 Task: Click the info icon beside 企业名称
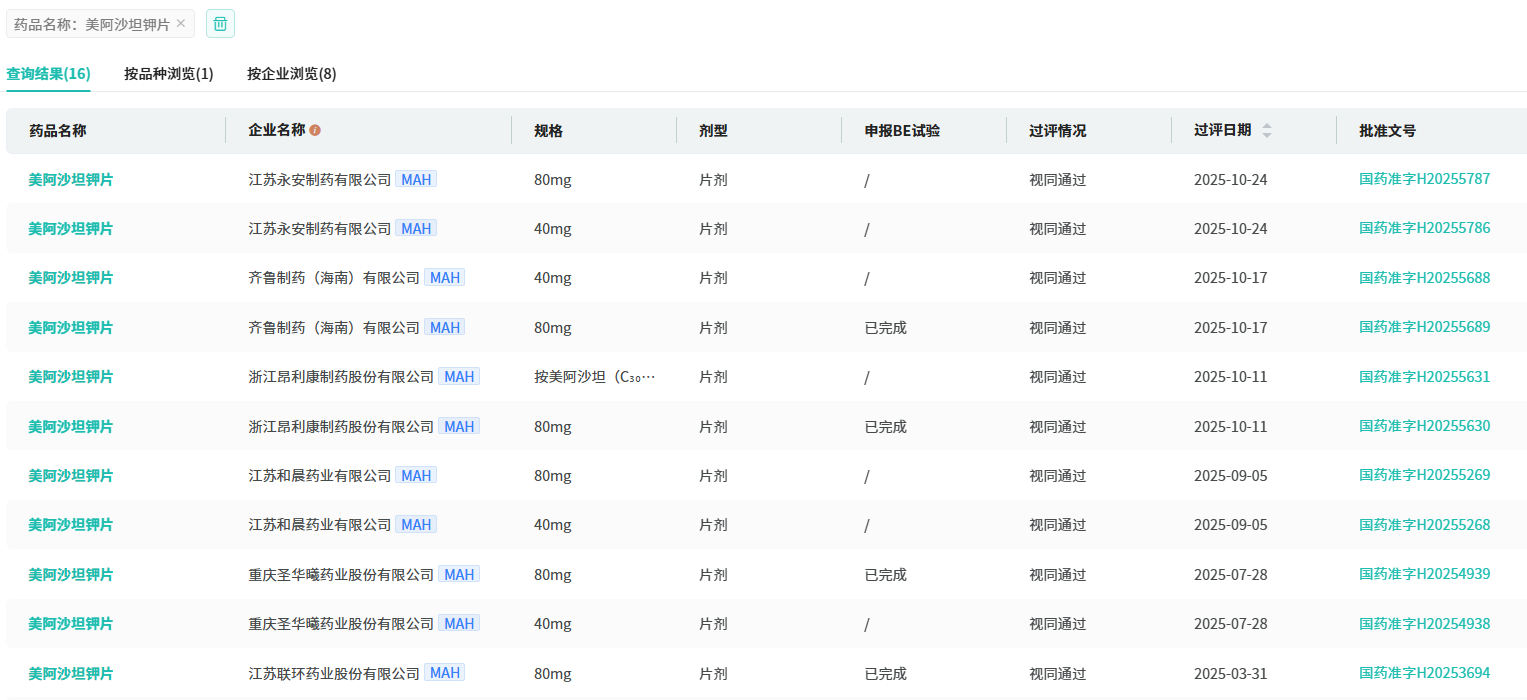(315, 131)
